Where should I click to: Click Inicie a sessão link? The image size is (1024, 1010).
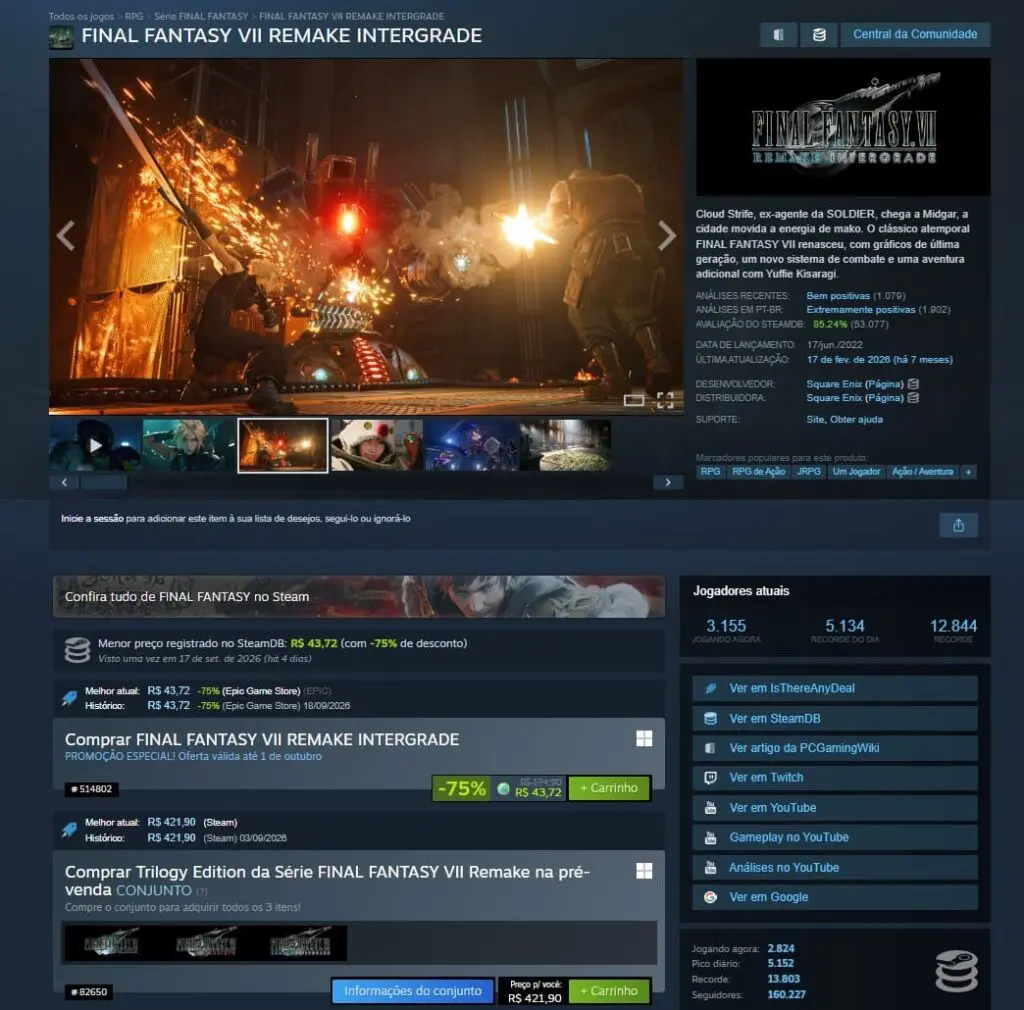tap(92, 518)
